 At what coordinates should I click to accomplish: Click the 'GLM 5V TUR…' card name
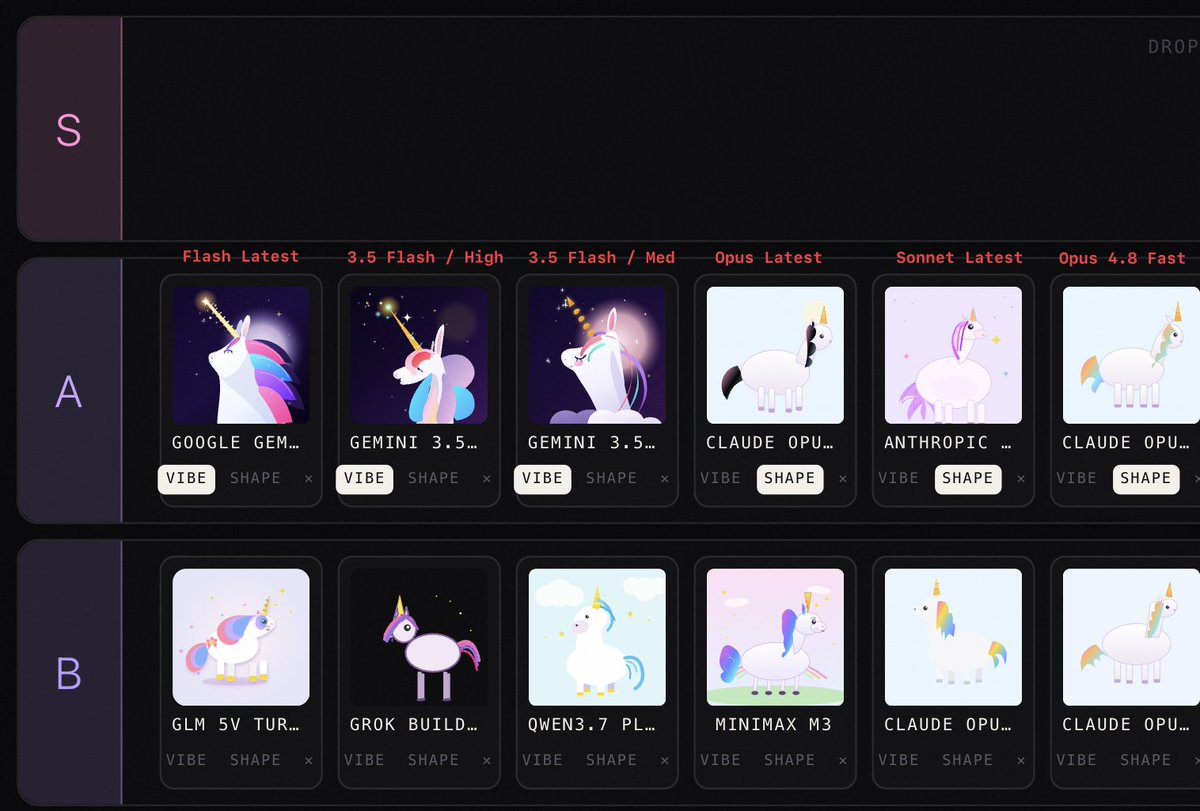pyautogui.click(x=235, y=725)
